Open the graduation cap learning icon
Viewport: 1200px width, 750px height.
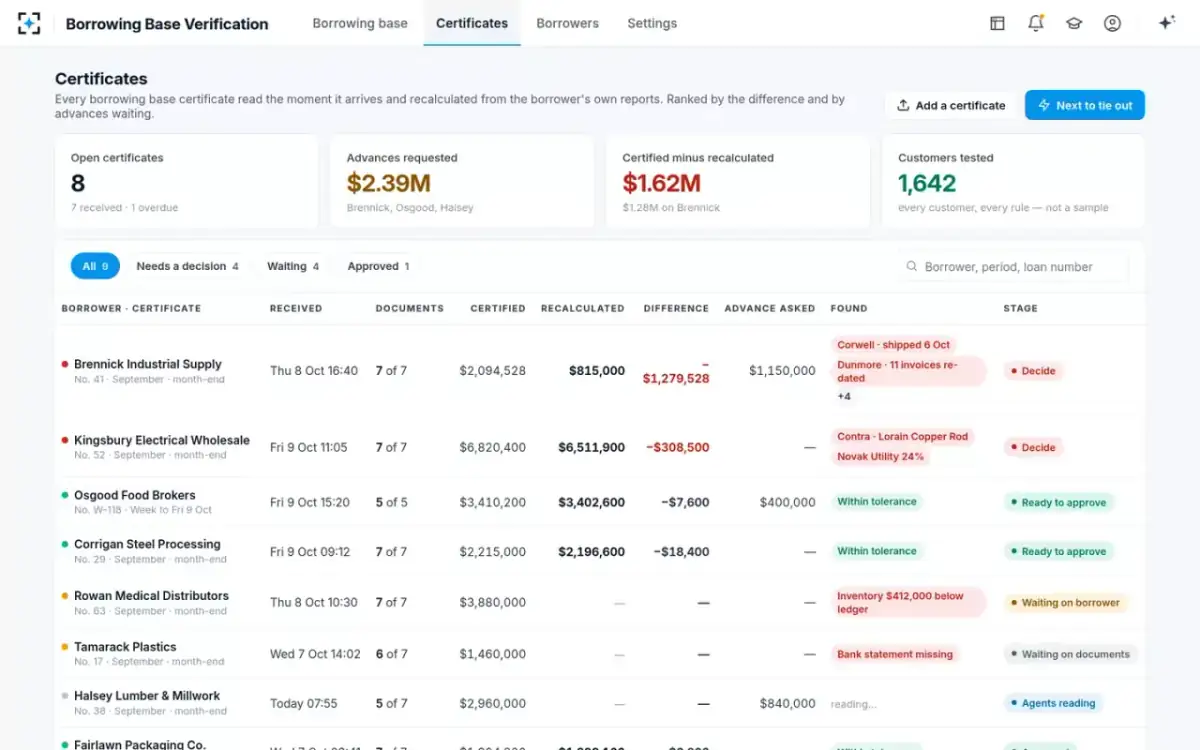[1074, 23]
